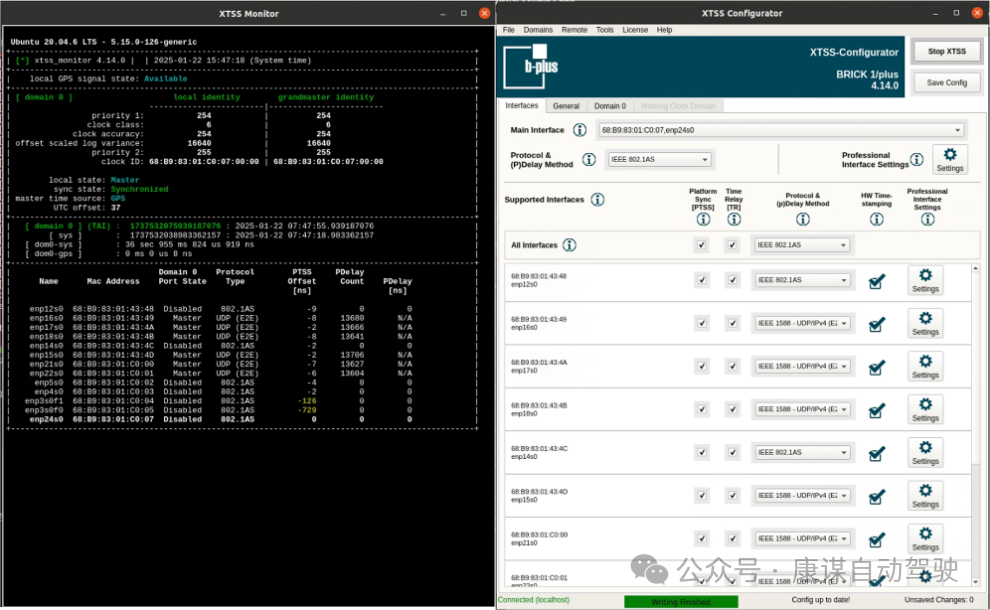Toggle the Platform Sync checkbox for enp18s0
This screenshot has height=610, width=990.
coord(701,409)
